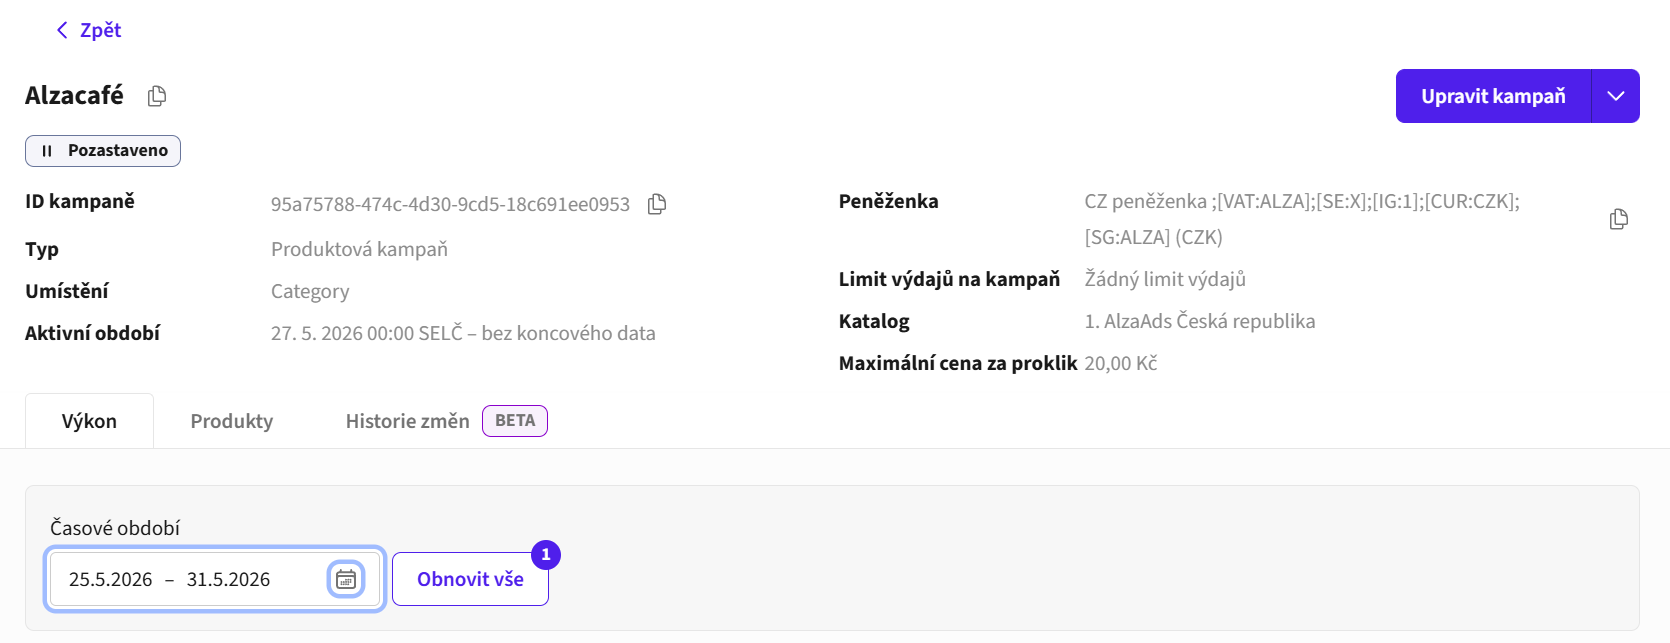The image size is (1670, 643).
Task: Click the active period value 27. 5. 2026
Action: (463, 333)
